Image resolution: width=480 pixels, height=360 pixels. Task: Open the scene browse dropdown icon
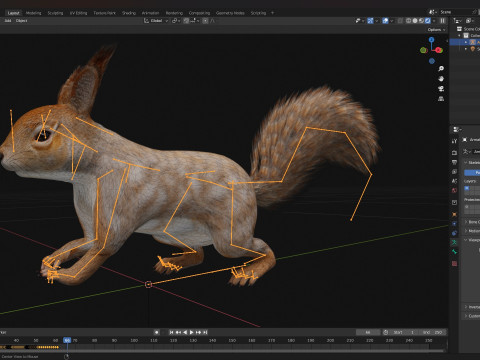(432, 12)
